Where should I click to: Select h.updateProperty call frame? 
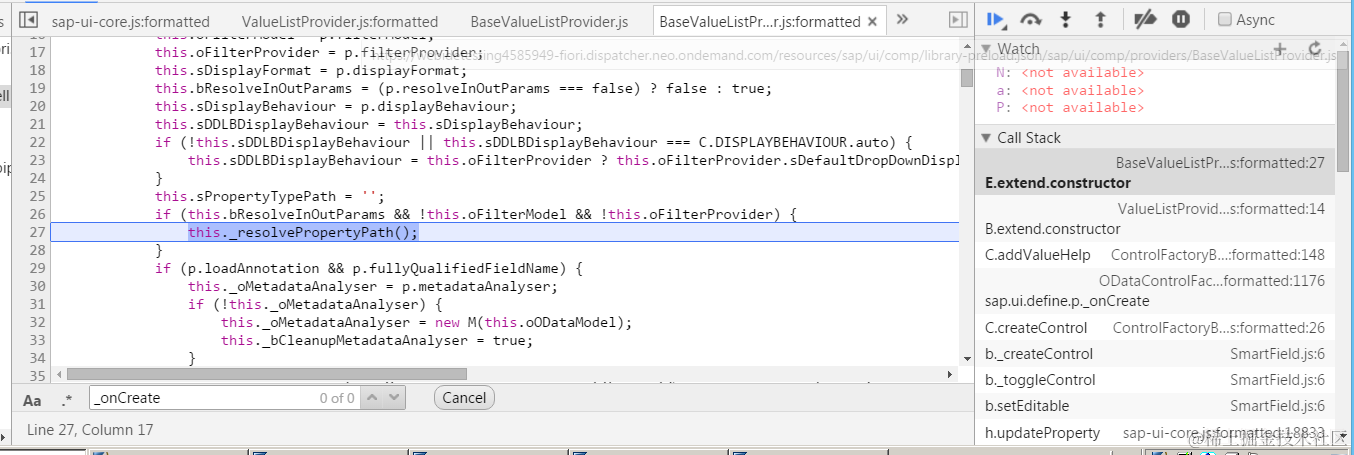coord(1155,433)
